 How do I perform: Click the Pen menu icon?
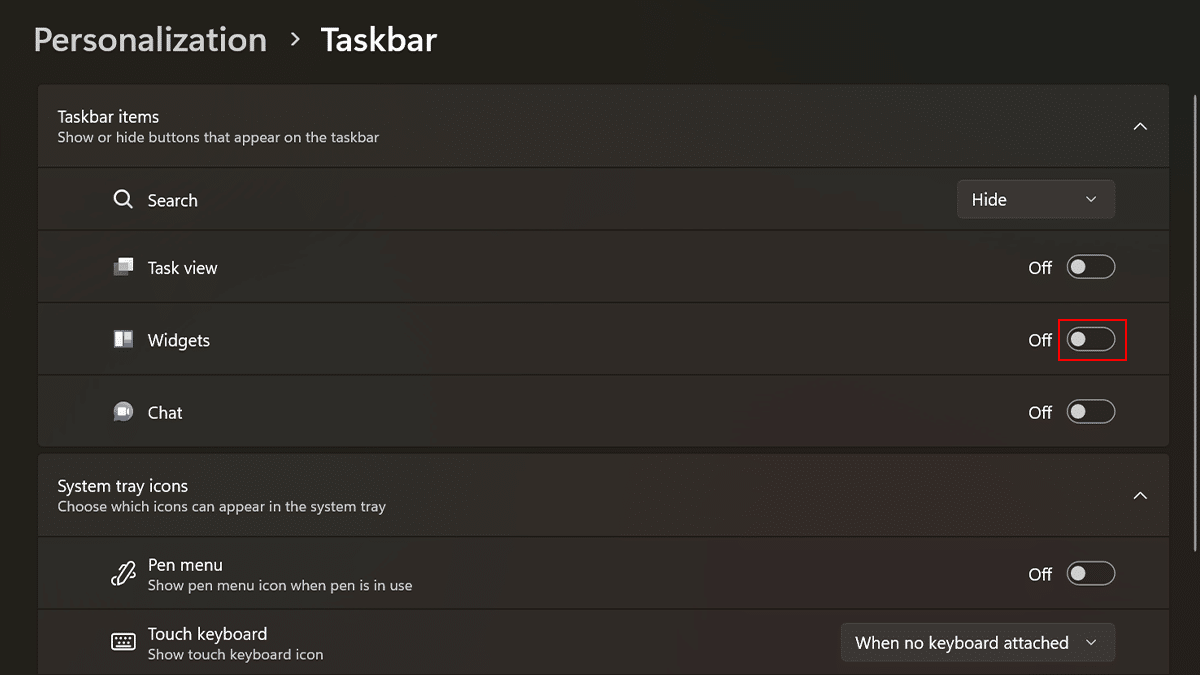(123, 574)
